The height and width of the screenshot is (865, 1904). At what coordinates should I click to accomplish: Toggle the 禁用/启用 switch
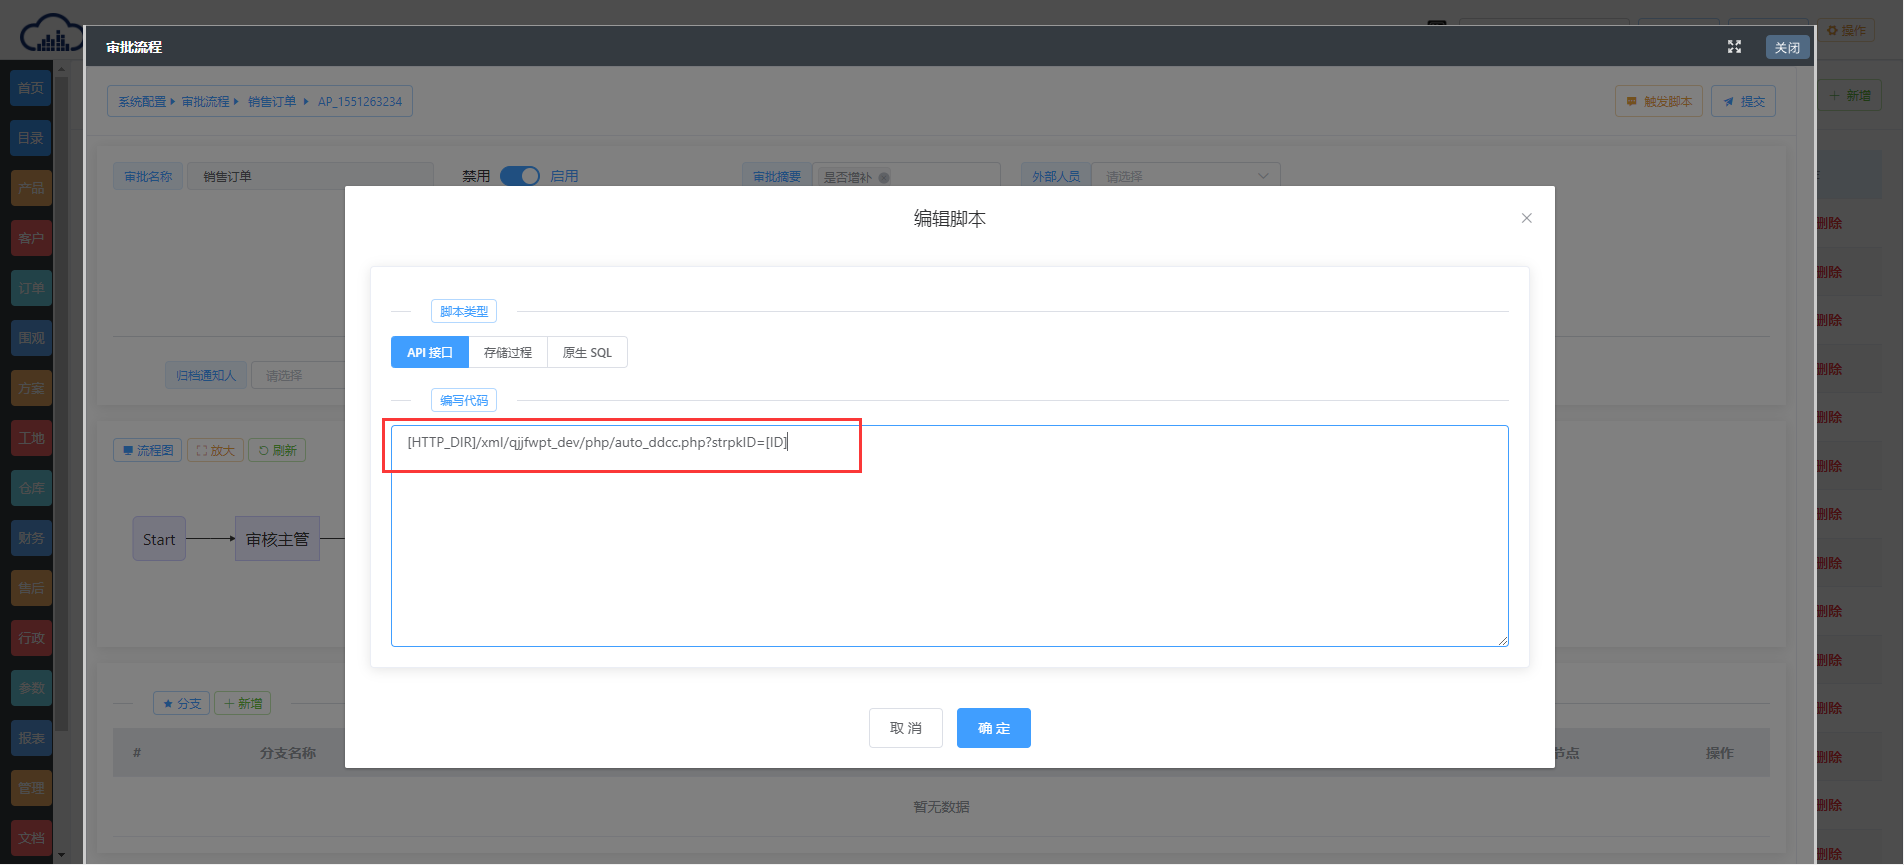tap(519, 176)
